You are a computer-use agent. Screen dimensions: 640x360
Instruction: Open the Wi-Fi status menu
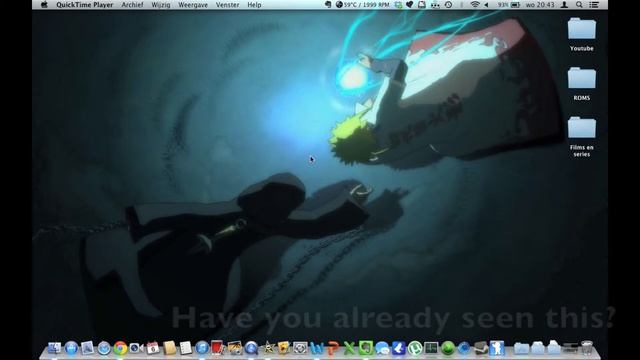[x=475, y=5]
